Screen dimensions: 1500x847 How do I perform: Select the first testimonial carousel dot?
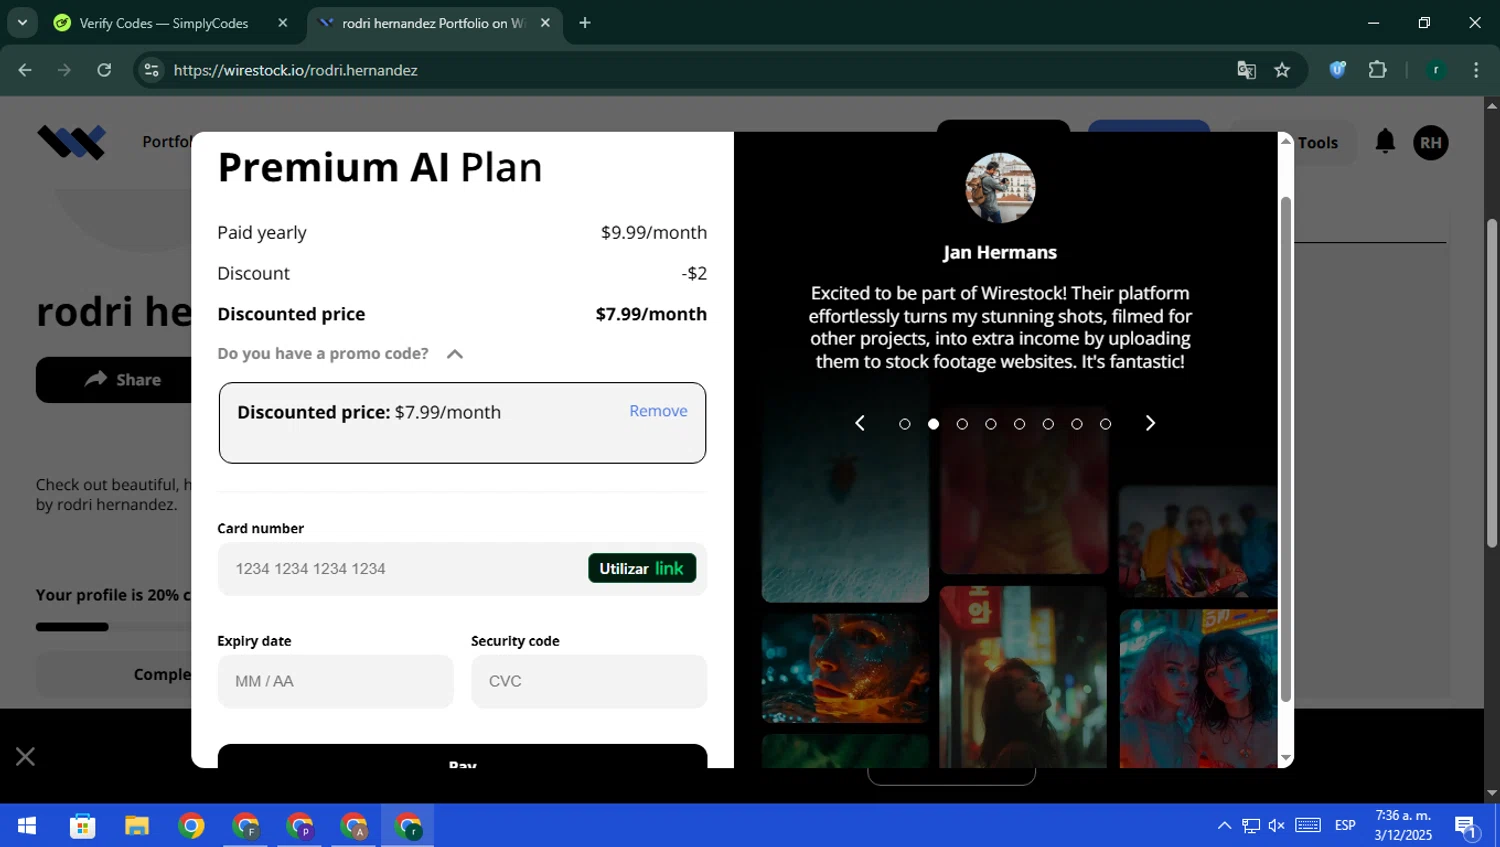click(905, 424)
